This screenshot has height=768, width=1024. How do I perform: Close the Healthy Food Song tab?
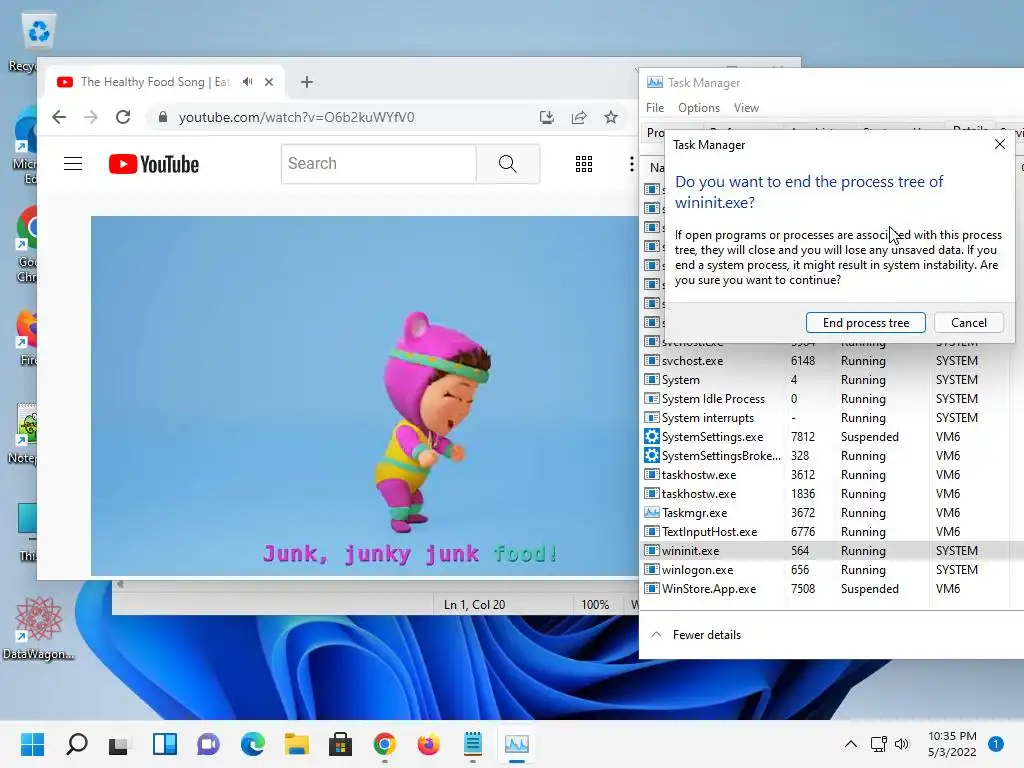click(x=269, y=82)
